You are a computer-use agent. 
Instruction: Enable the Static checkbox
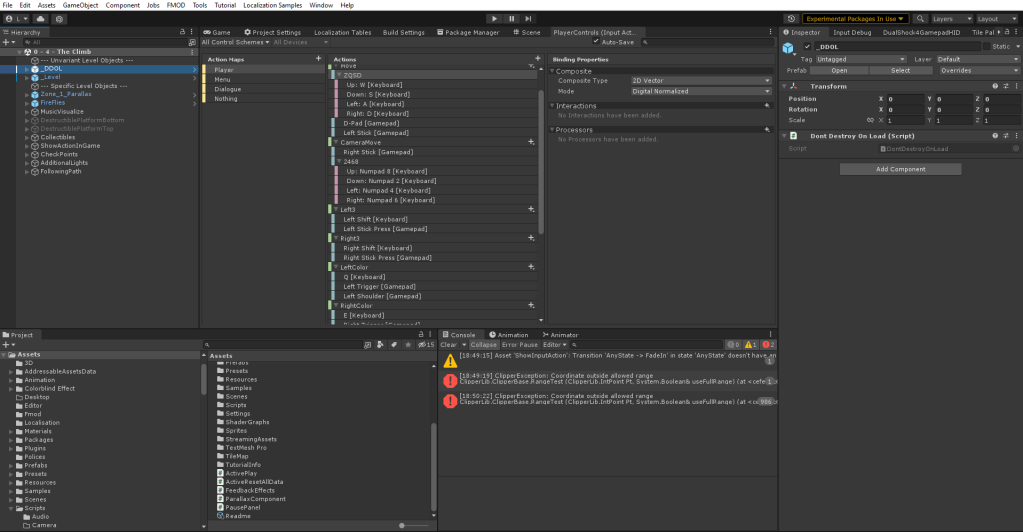click(986, 47)
